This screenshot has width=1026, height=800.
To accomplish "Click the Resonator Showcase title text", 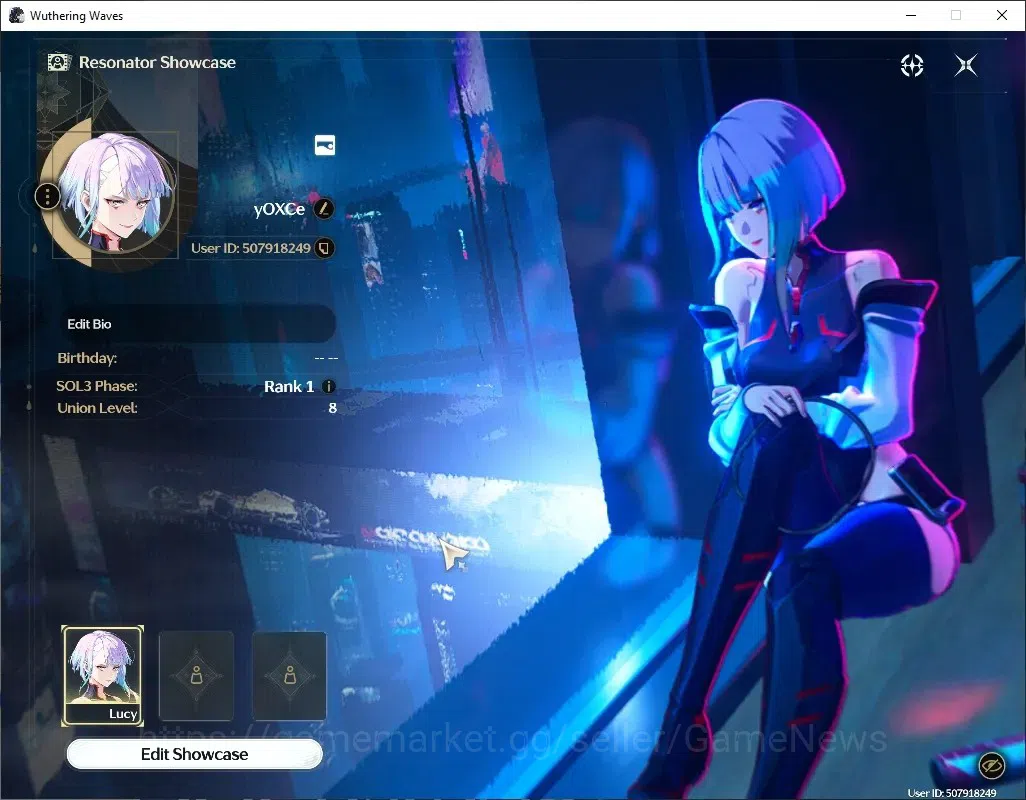I will pos(157,62).
